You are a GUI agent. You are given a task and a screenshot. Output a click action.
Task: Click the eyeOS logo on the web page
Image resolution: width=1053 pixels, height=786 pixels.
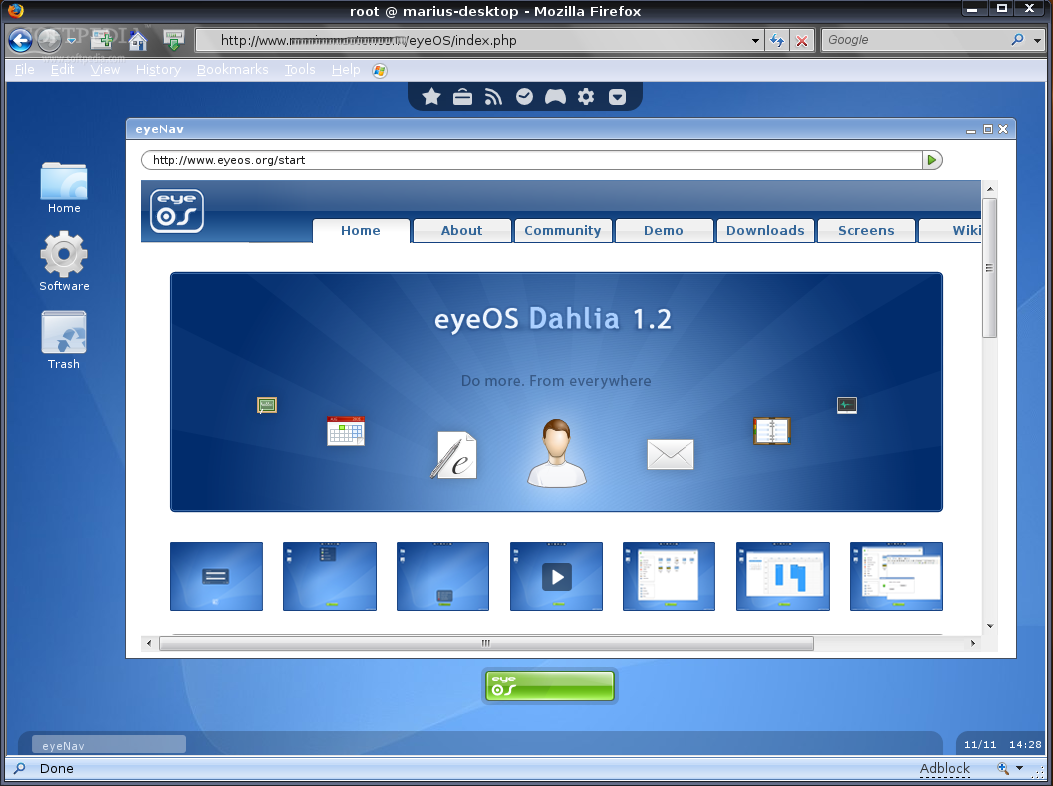pyautogui.click(x=177, y=211)
